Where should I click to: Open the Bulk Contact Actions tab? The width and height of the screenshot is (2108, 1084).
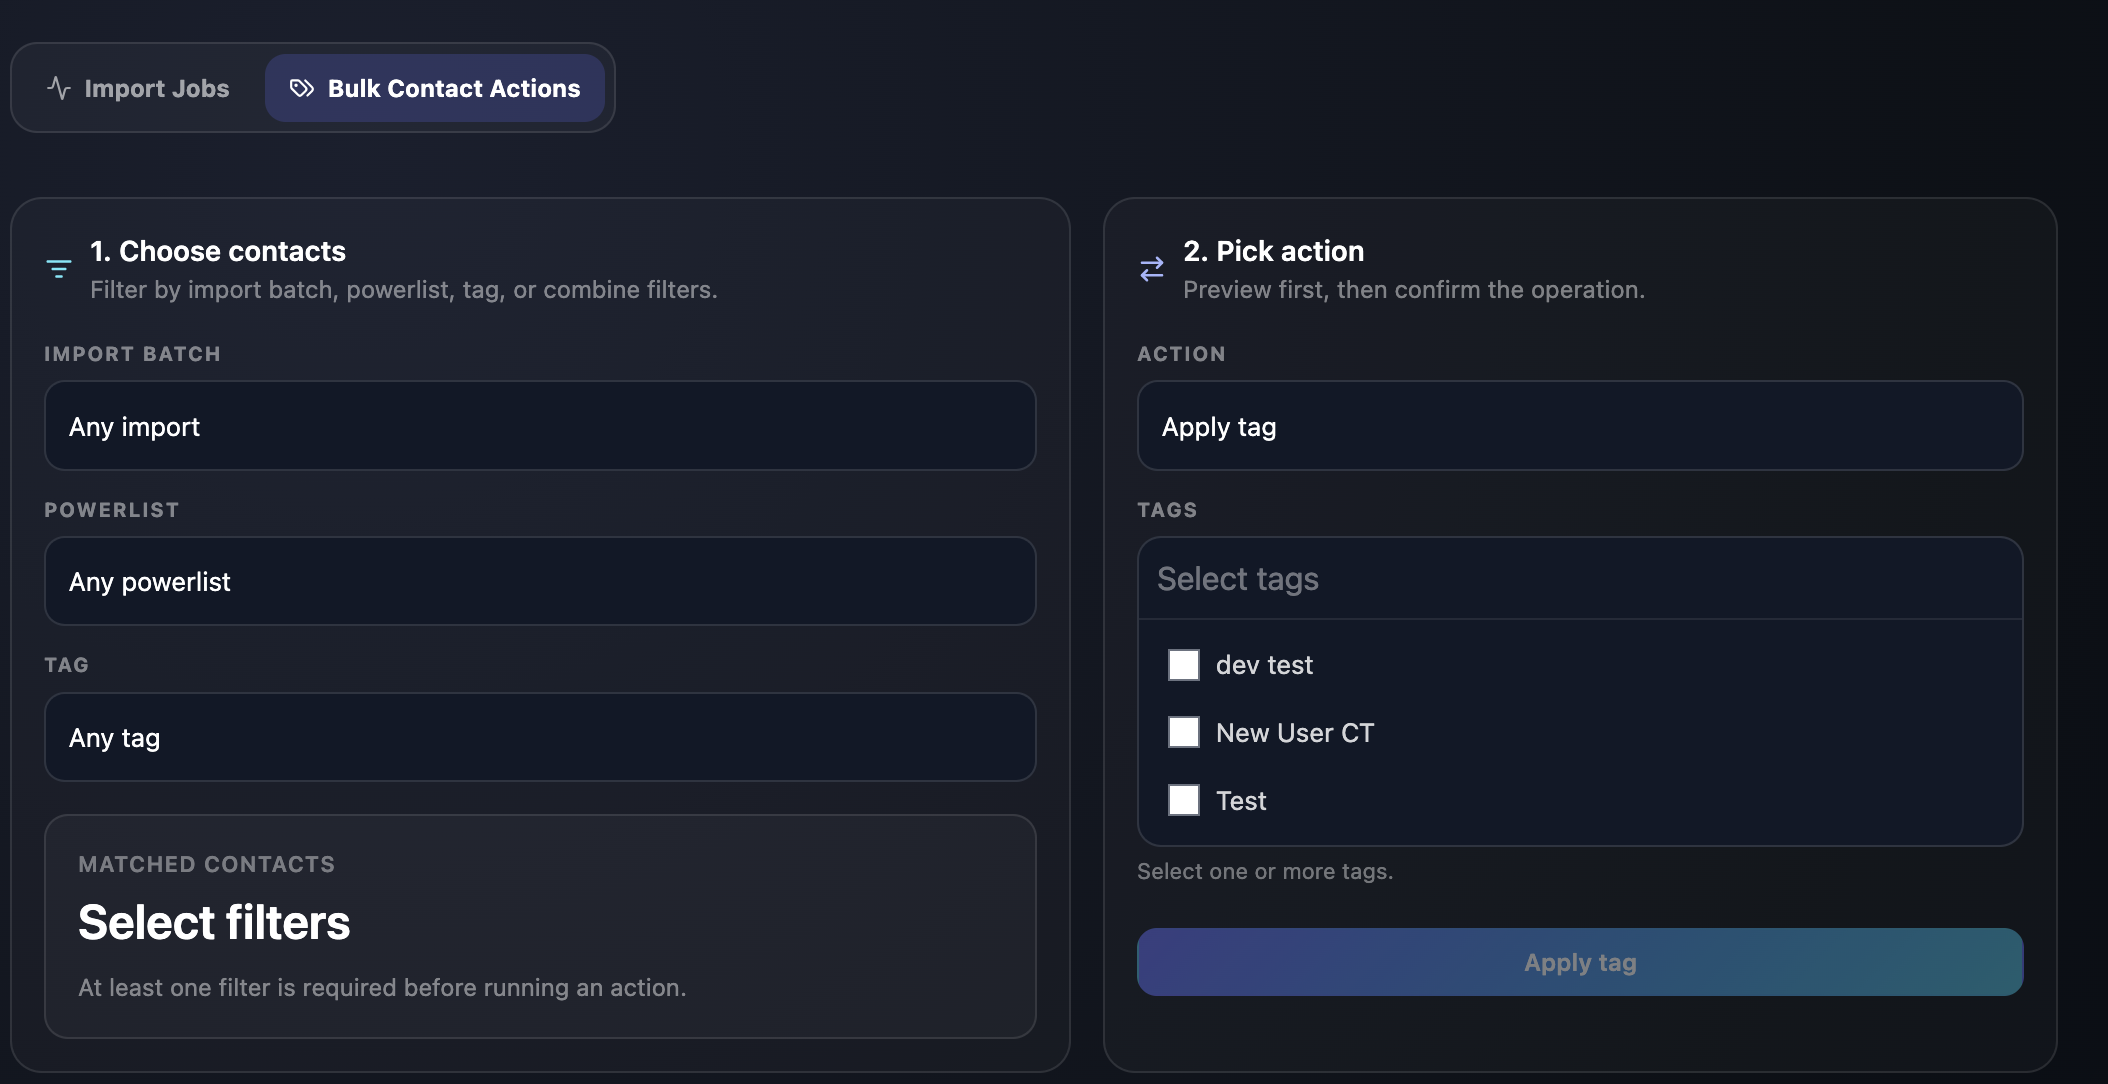coord(435,88)
